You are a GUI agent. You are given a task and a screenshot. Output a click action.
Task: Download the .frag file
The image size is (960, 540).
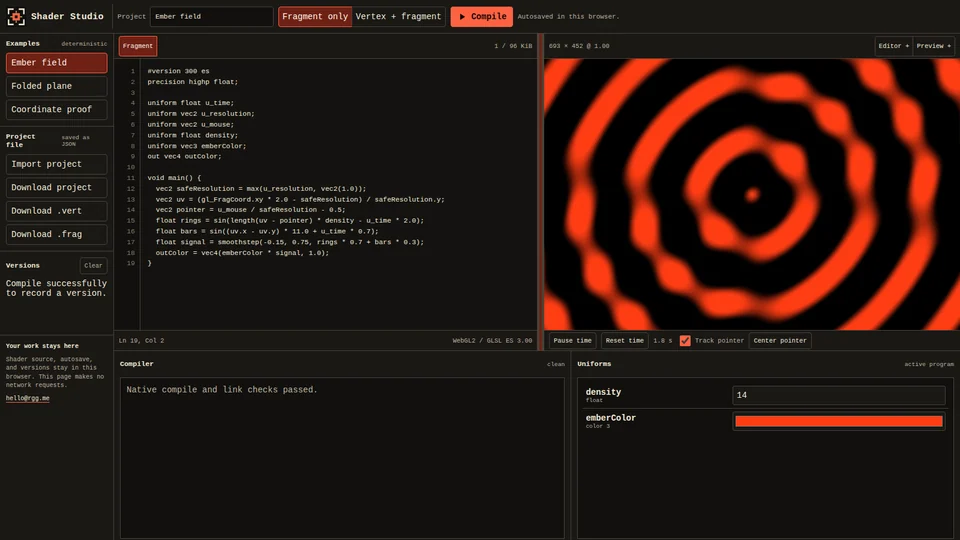coord(56,234)
